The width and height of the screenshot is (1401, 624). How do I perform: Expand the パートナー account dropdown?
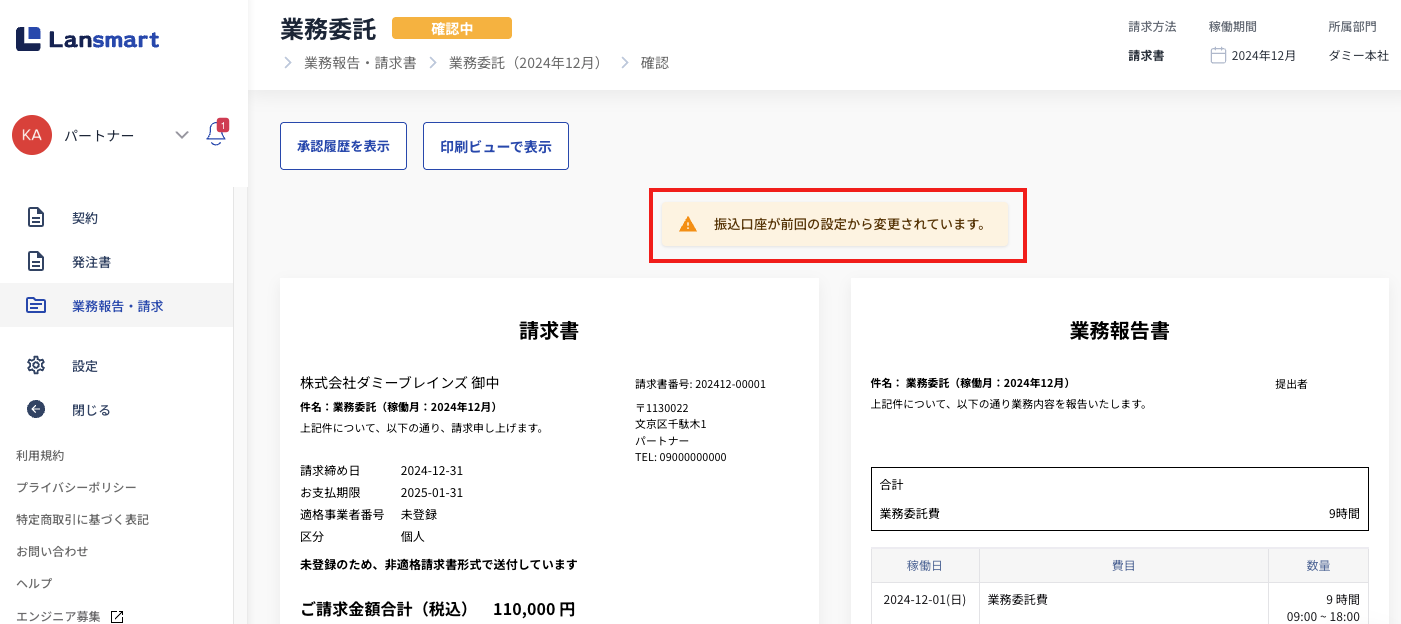181,135
